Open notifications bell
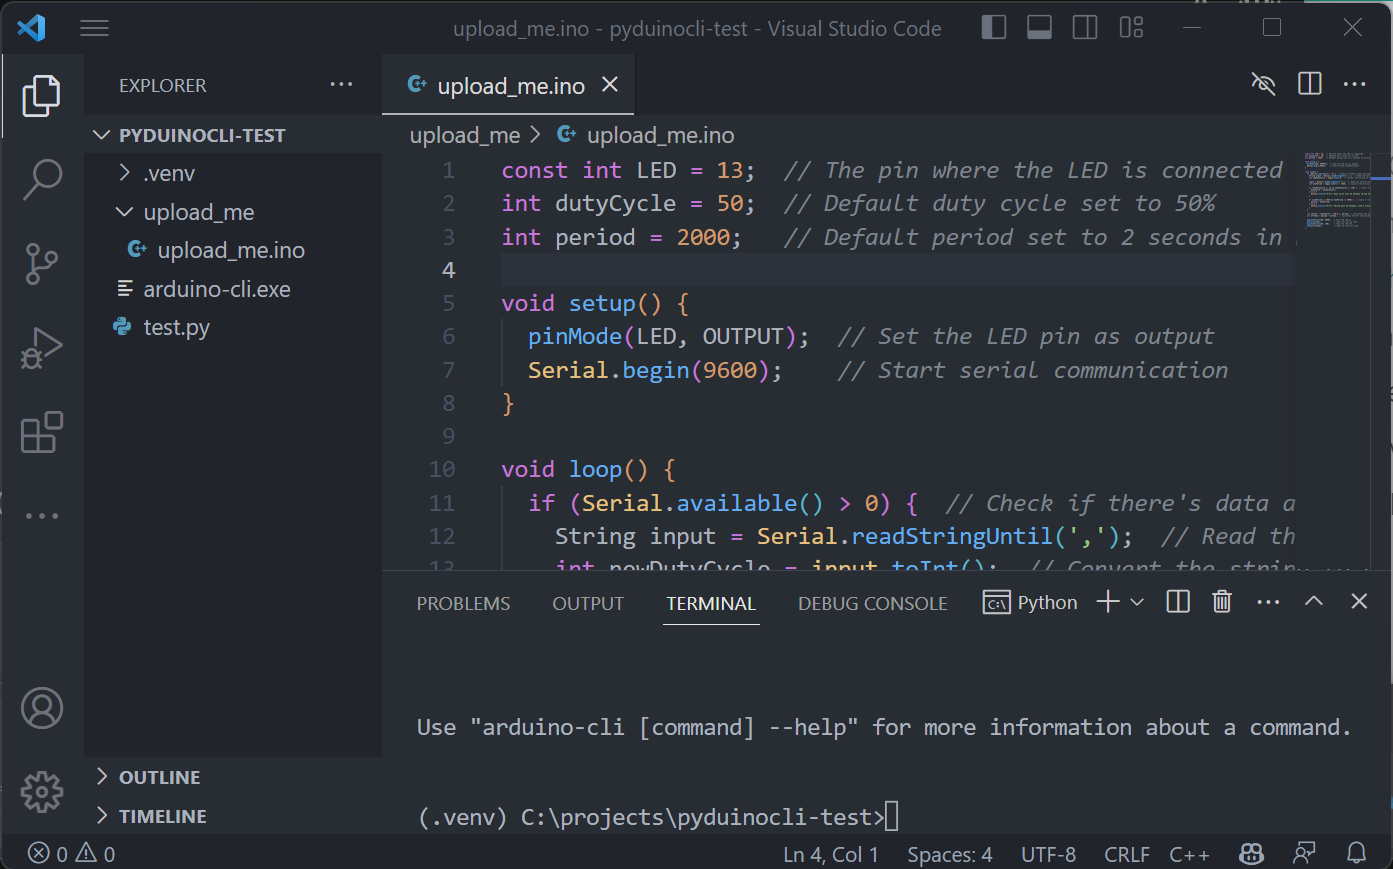This screenshot has width=1393, height=869. pos(1356,854)
